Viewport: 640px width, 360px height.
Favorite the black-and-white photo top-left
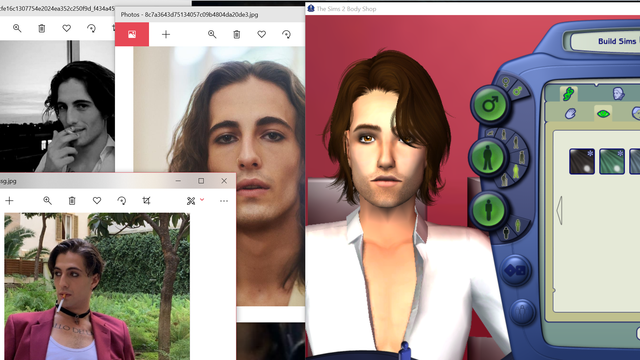click(67, 28)
